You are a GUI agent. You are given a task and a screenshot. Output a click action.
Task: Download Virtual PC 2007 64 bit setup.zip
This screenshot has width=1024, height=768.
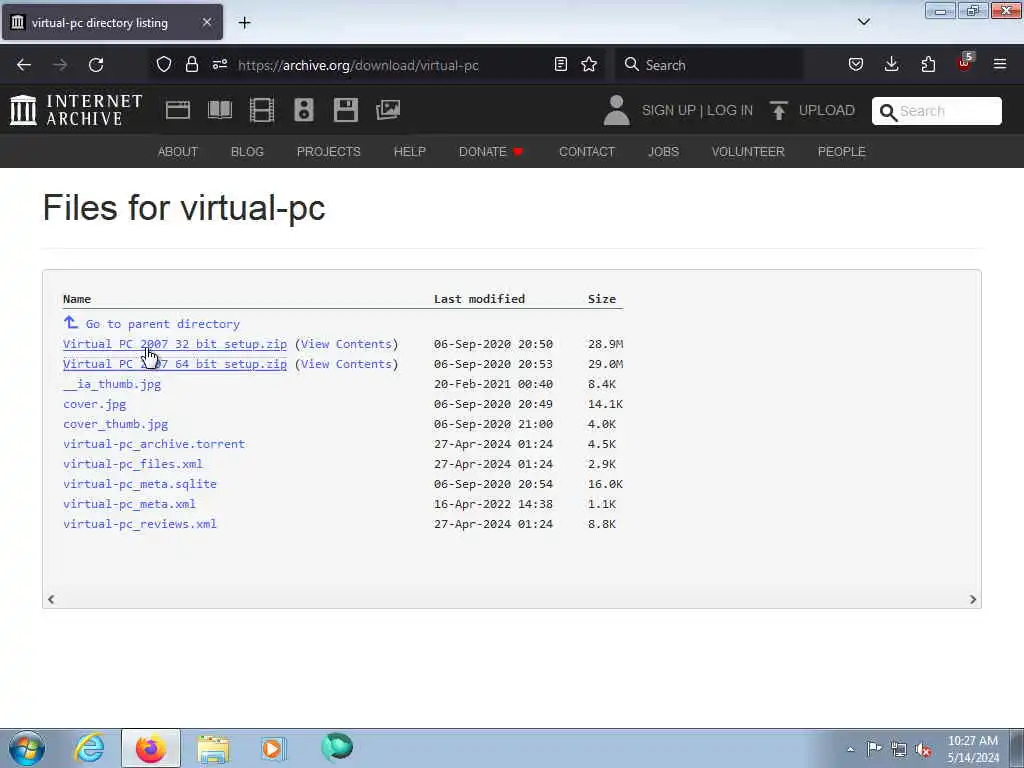point(174,364)
